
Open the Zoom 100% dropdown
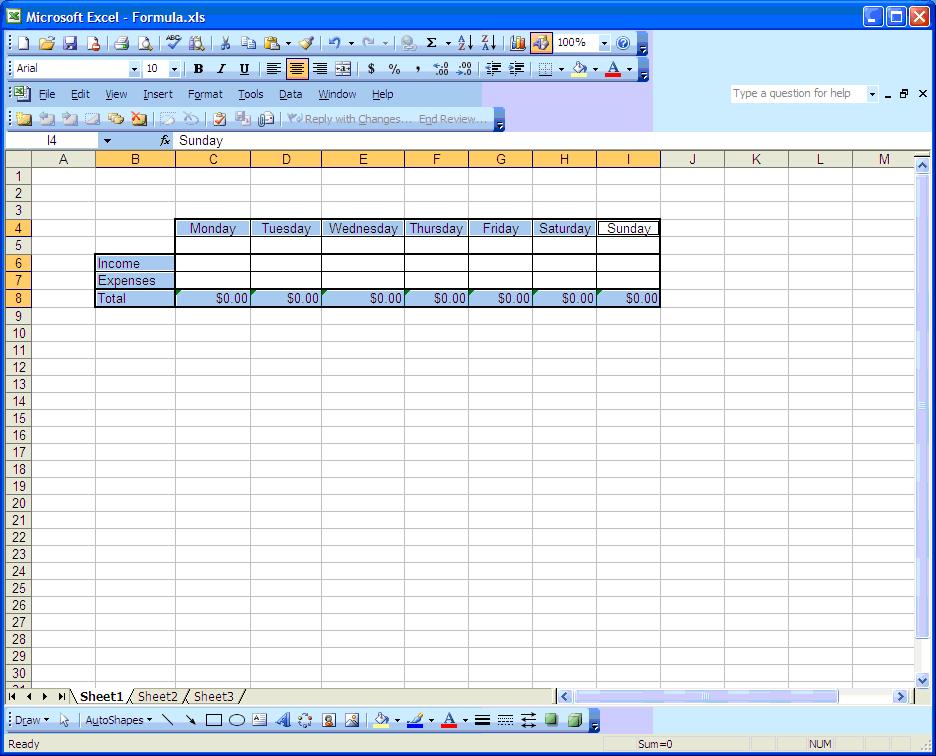(604, 44)
